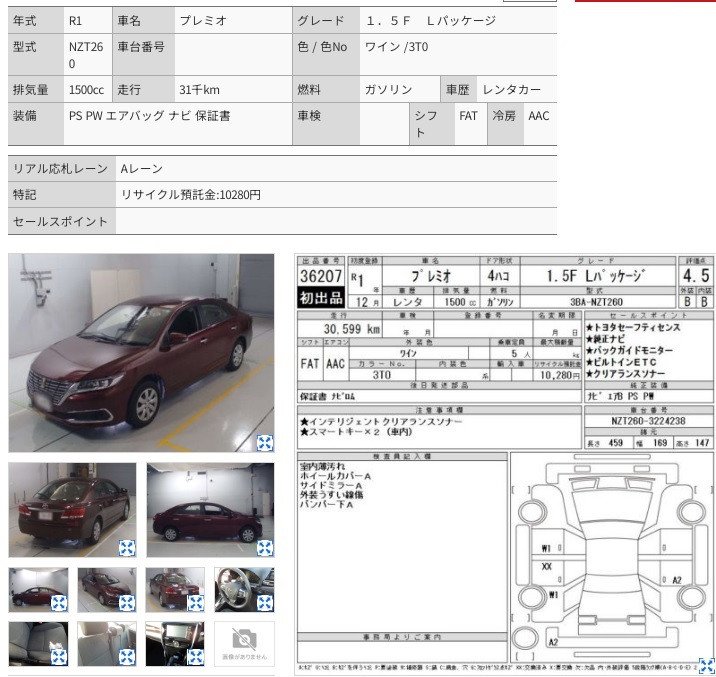Click the 4.5 evaluation score on the sheet

pyautogui.click(x=696, y=276)
